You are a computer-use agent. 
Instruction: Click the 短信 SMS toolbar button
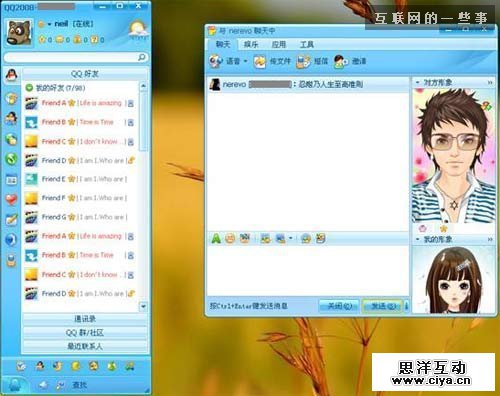pyautogui.click(x=312, y=61)
